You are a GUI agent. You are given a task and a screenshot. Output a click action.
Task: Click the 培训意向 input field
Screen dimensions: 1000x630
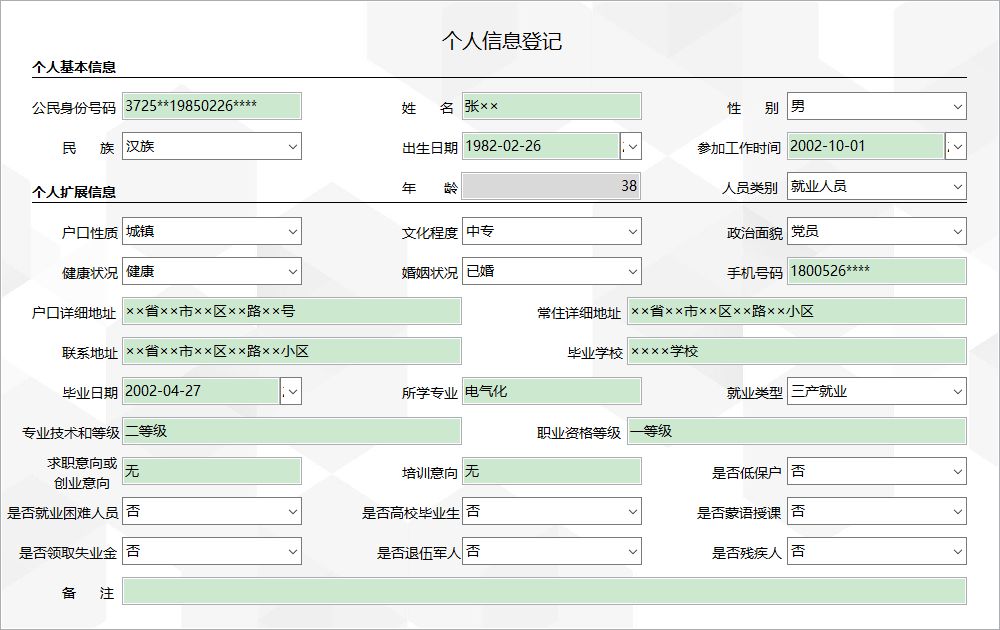point(552,471)
